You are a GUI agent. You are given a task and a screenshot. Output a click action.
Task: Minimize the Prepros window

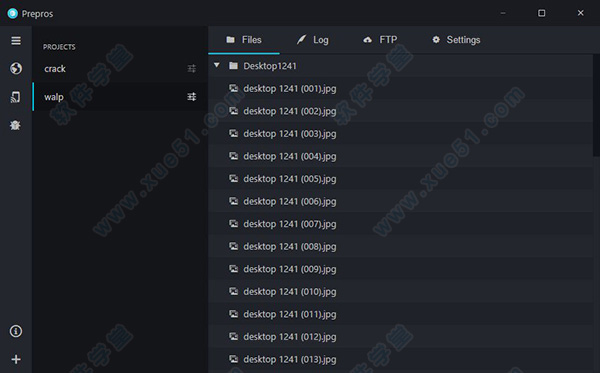[503, 13]
